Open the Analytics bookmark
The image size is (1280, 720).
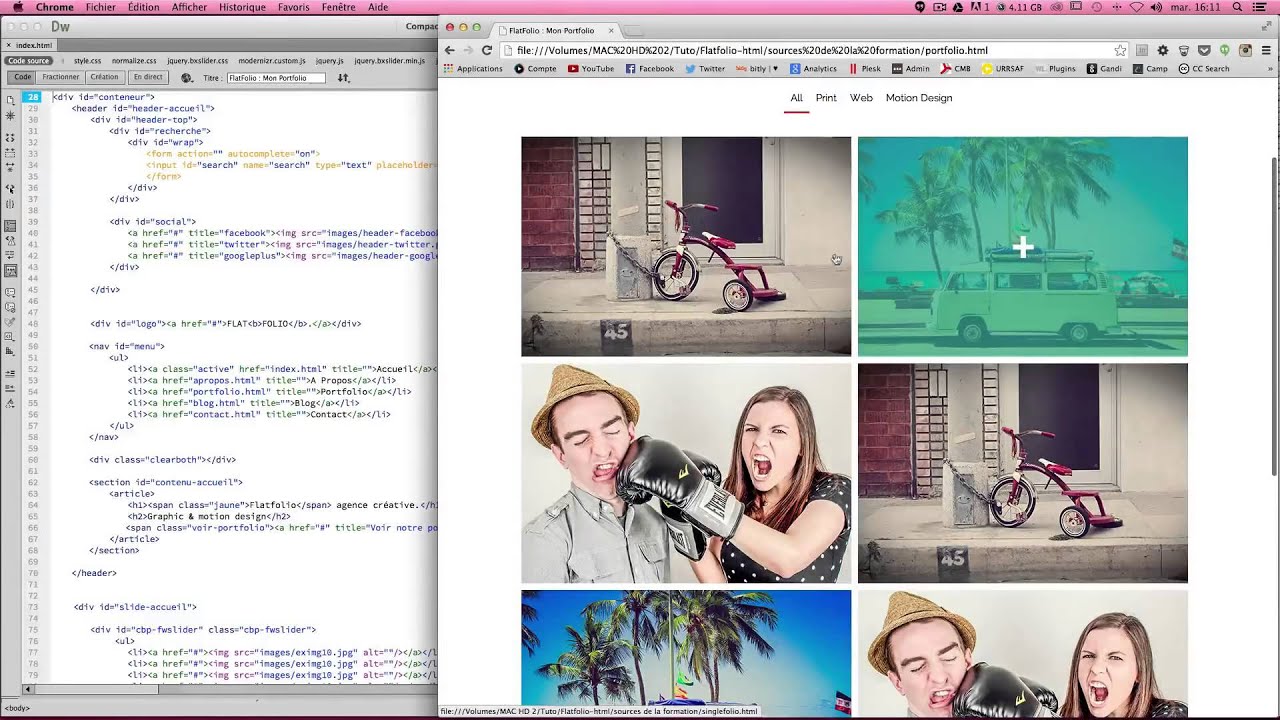[813, 69]
